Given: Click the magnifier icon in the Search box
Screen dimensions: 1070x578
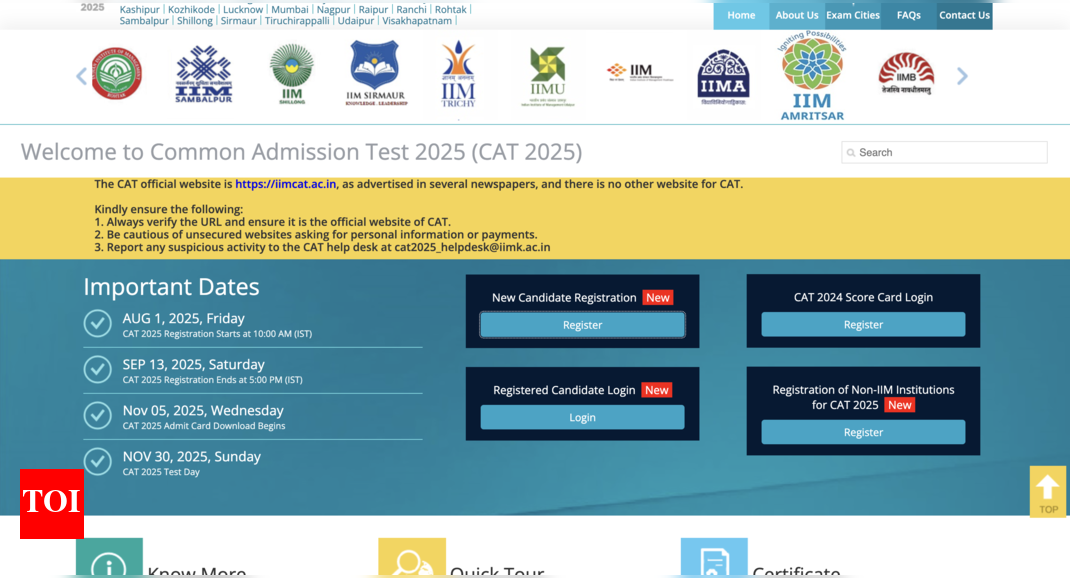Looking at the screenshot, I should coord(851,153).
